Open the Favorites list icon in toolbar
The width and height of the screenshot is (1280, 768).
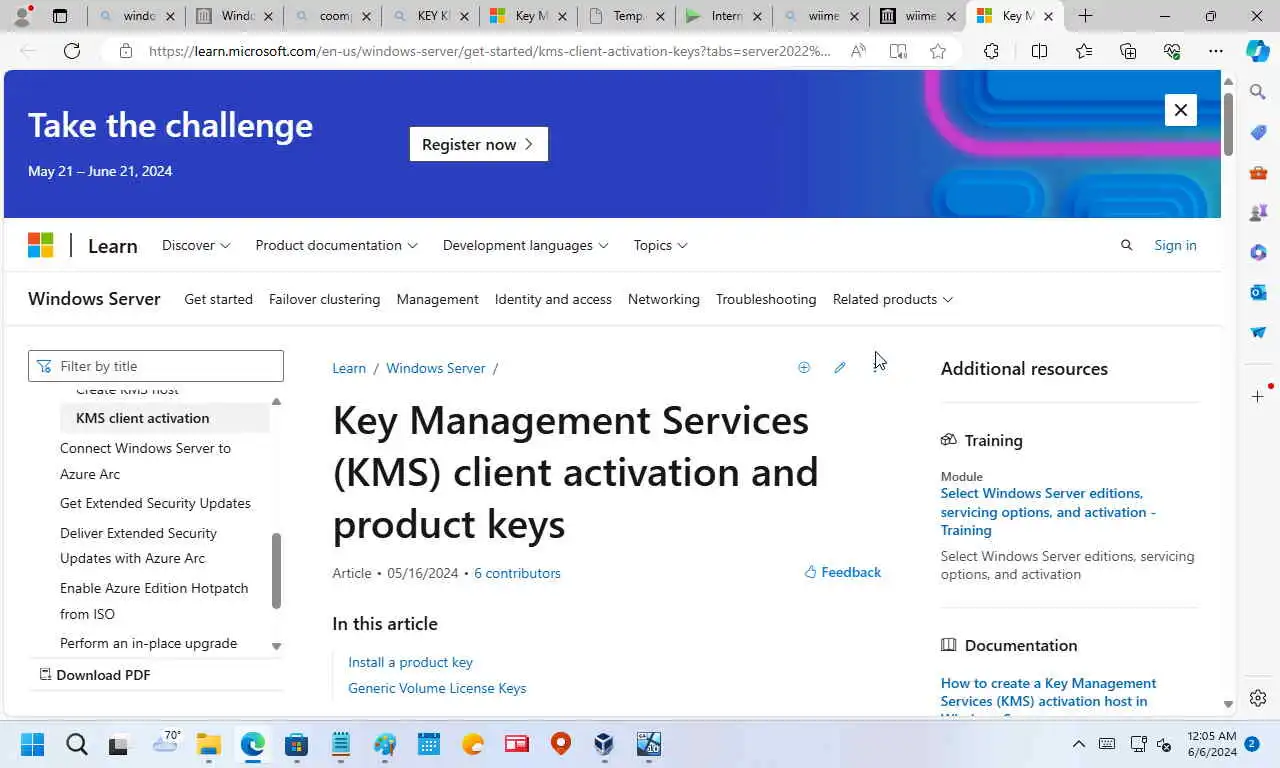[x=1084, y=51]
